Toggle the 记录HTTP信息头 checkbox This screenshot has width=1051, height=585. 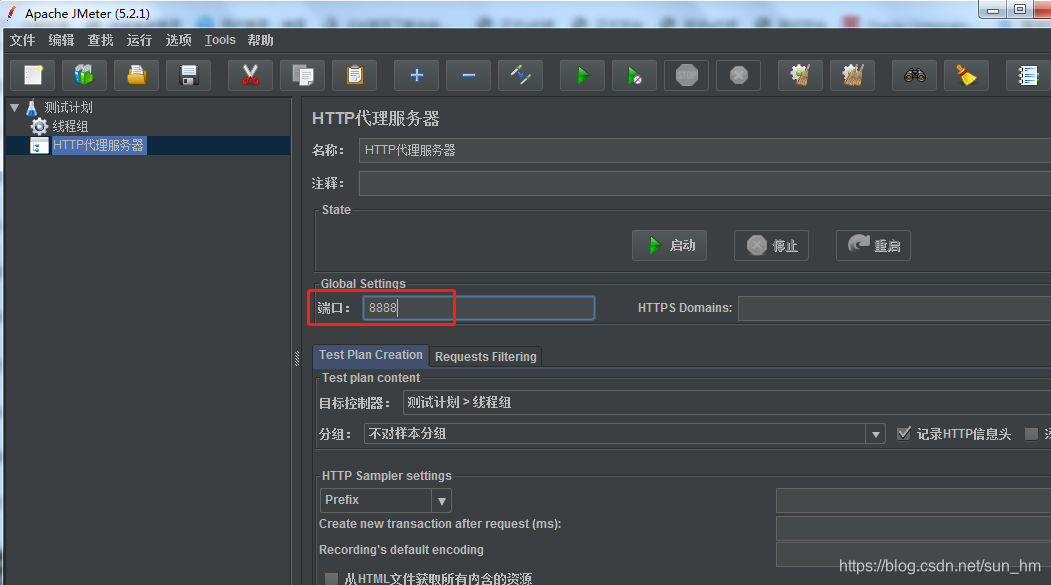(904, 434)
